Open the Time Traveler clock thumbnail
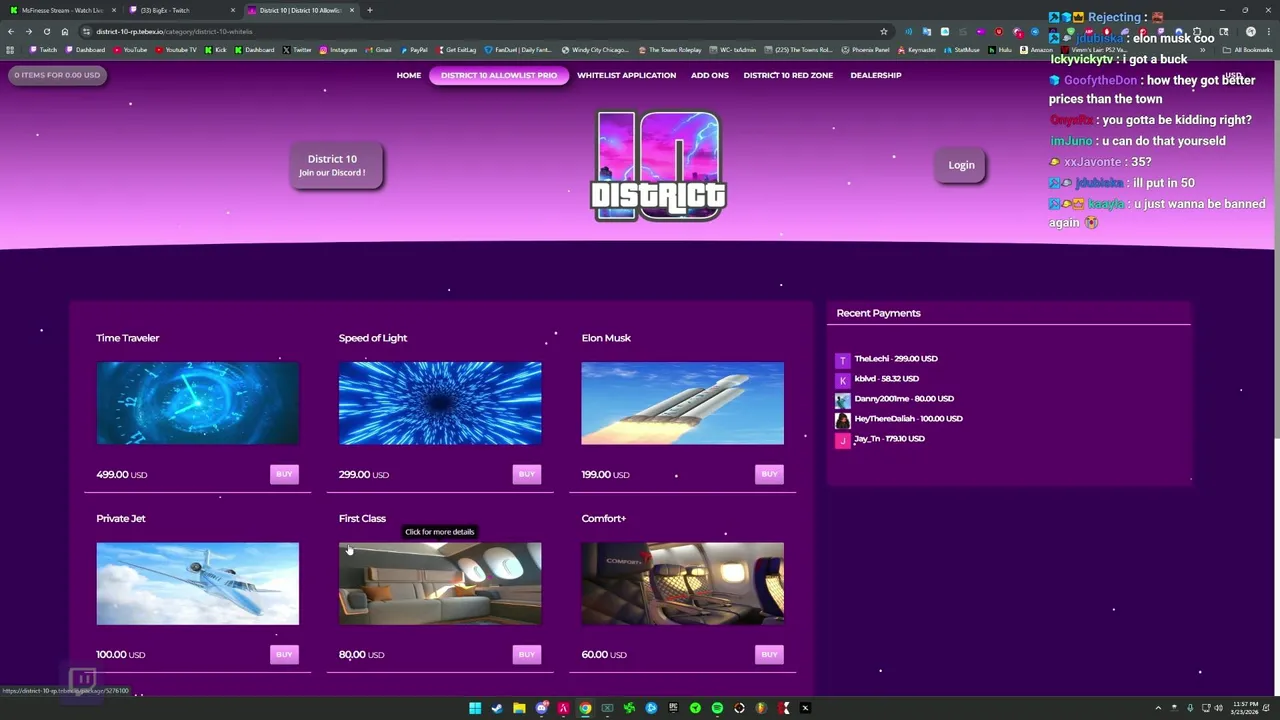The width and height of the screenshot is (1280, 720). (x=197, y=403)
